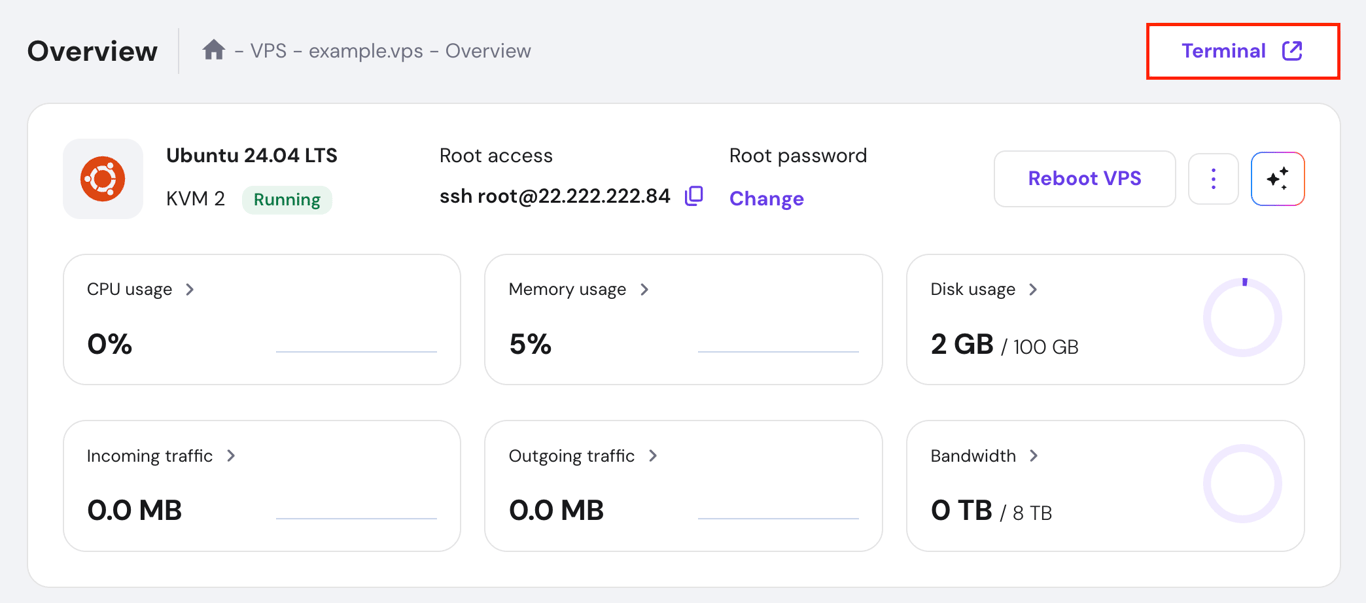This screenshot has height=603, width=1366.
Task: Click the Ubuntu logo thumbnail
Action: pos(103,179)
